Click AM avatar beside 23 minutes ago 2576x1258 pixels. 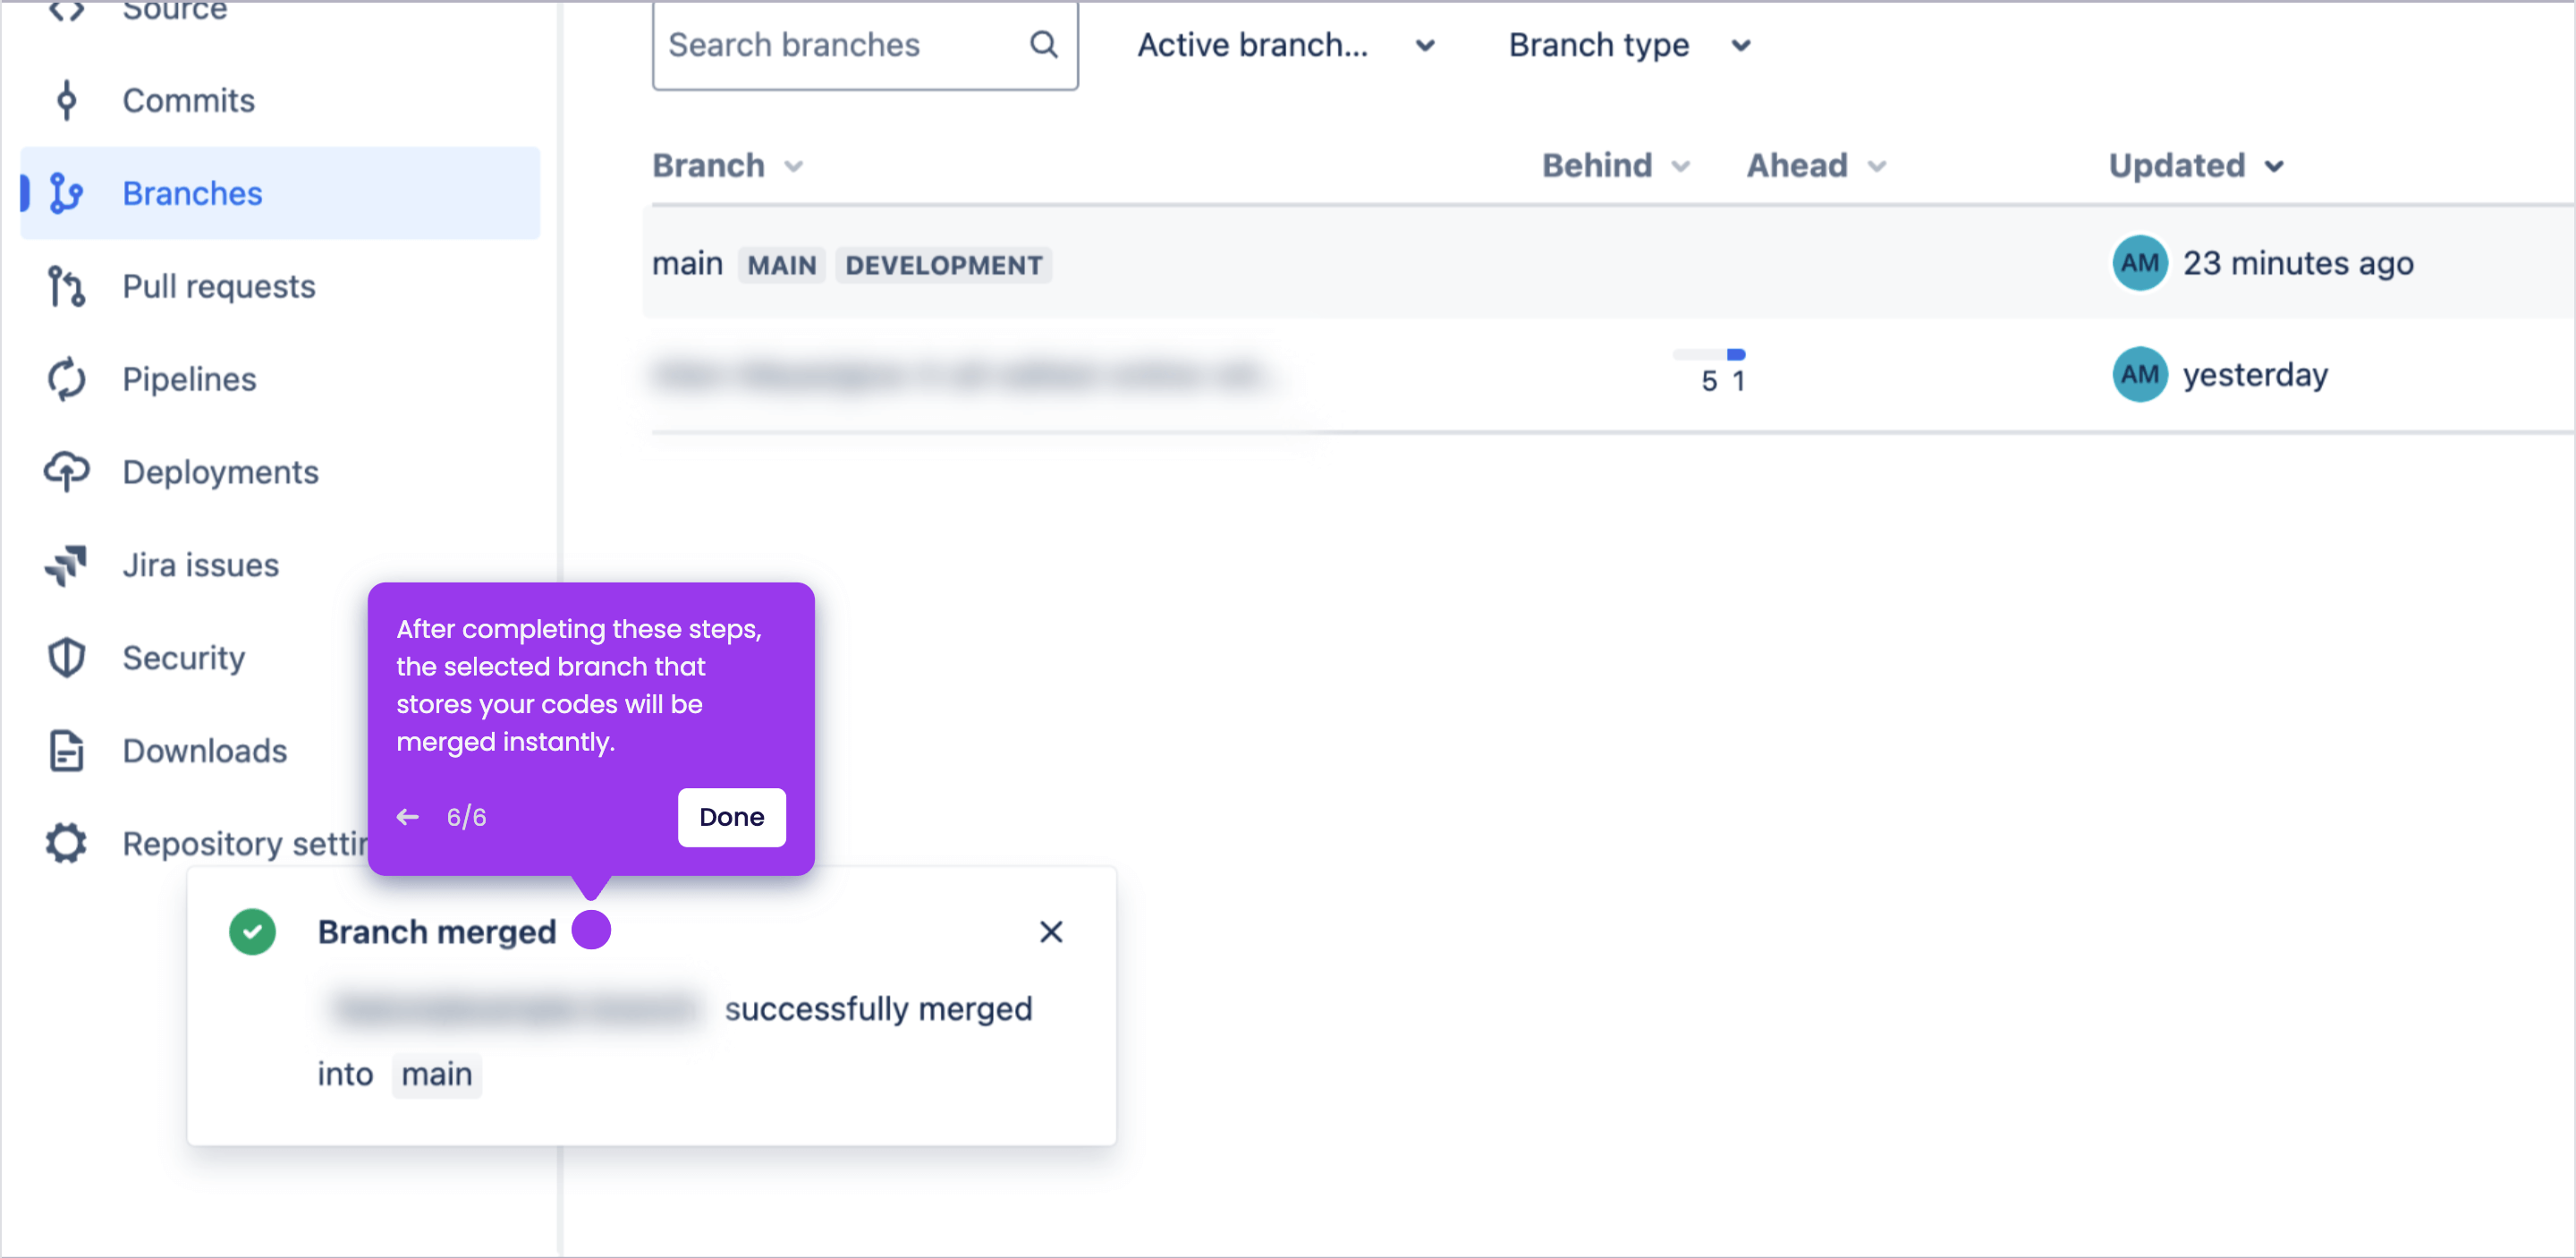coord(2139,263)
